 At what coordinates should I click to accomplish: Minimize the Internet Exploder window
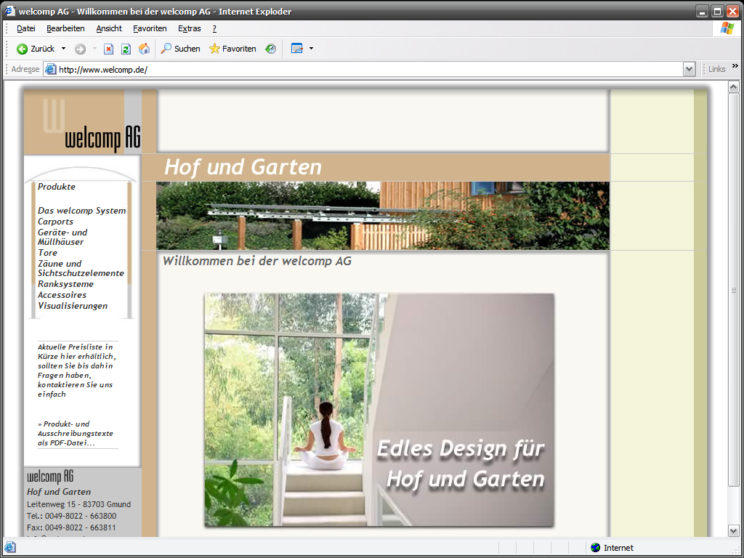[703, 11]
